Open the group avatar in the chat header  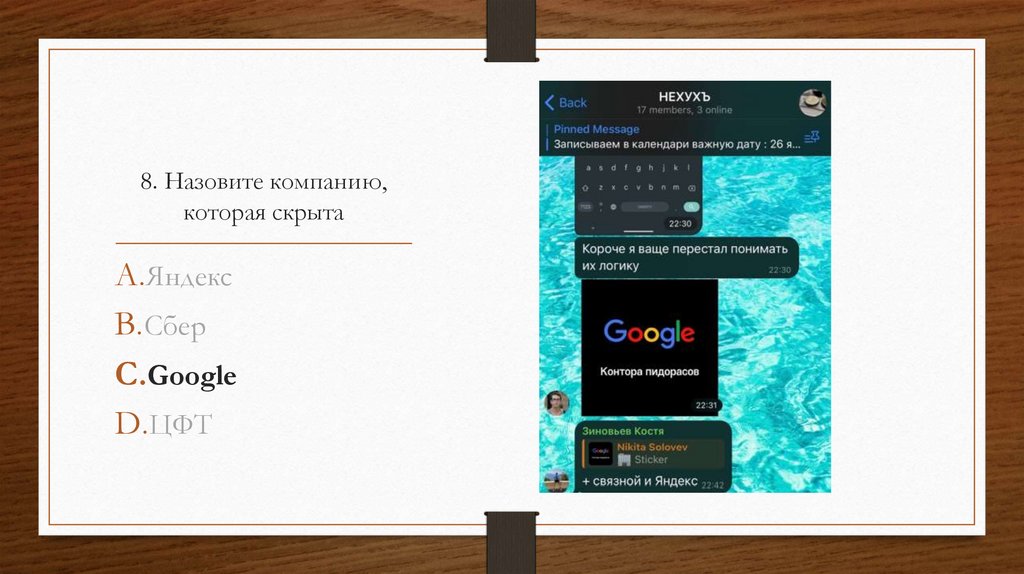pos(812,103)
